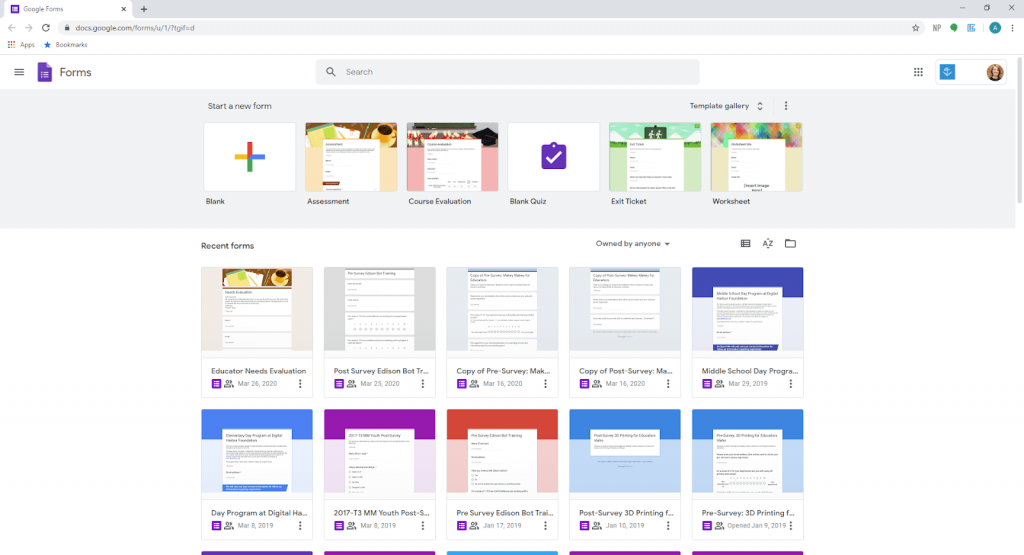
Task: Open more options for Pre Survey Edison Bot
Action: 545,526
